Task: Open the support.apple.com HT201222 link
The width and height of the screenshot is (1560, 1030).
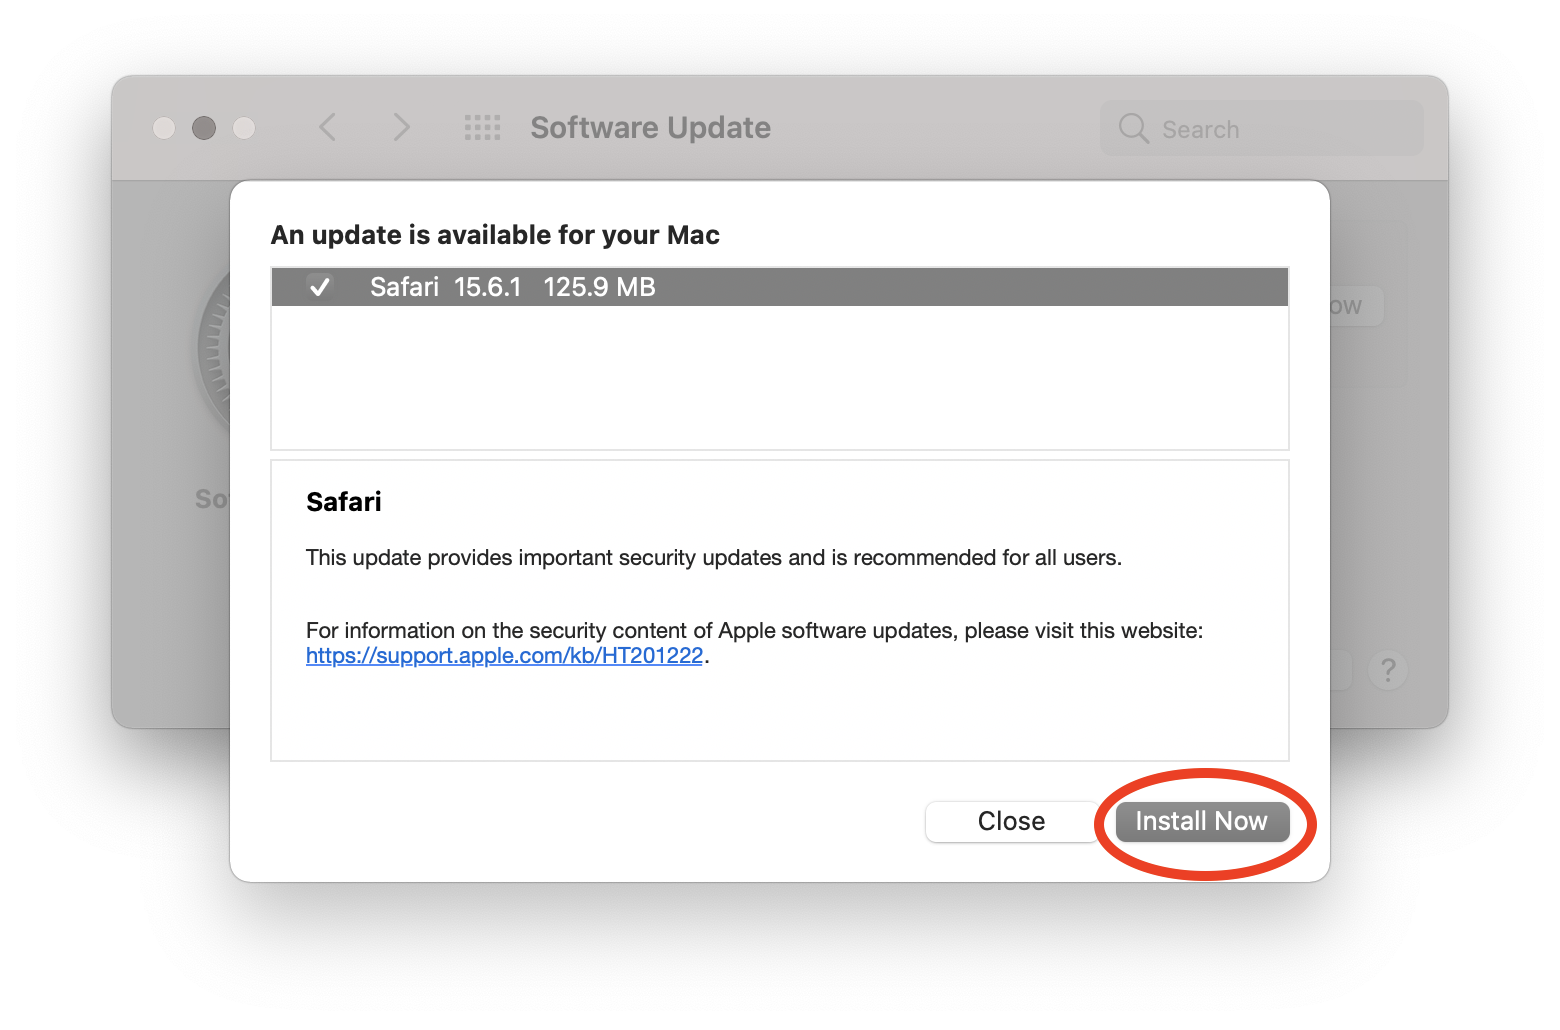Action: tap(504, 656)
